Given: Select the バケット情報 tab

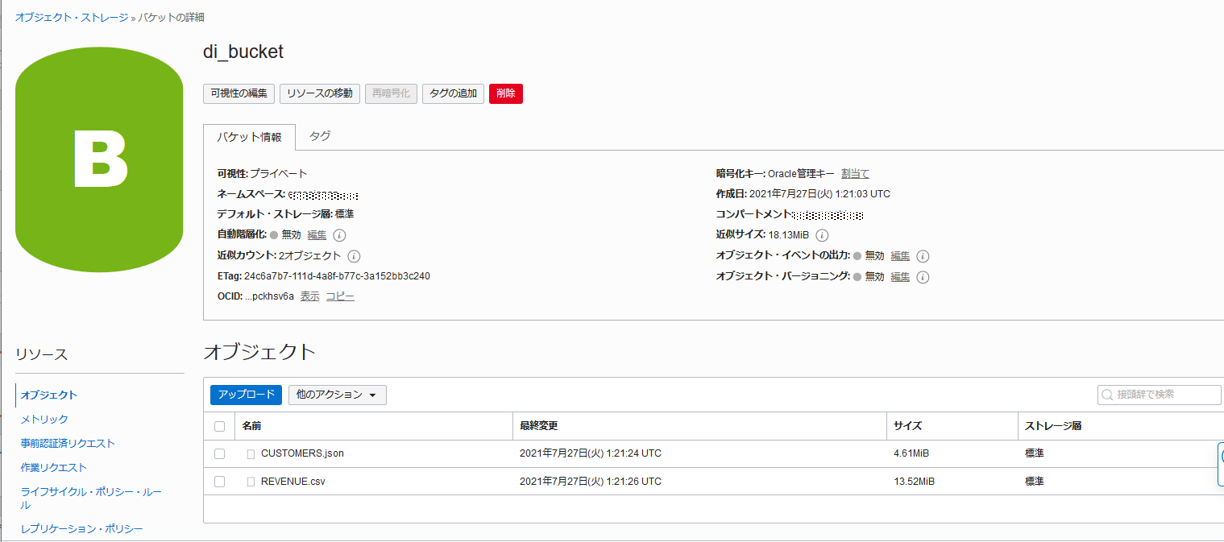Looking at the screenshot, I should pyautogui.click(x=249, y=137).
